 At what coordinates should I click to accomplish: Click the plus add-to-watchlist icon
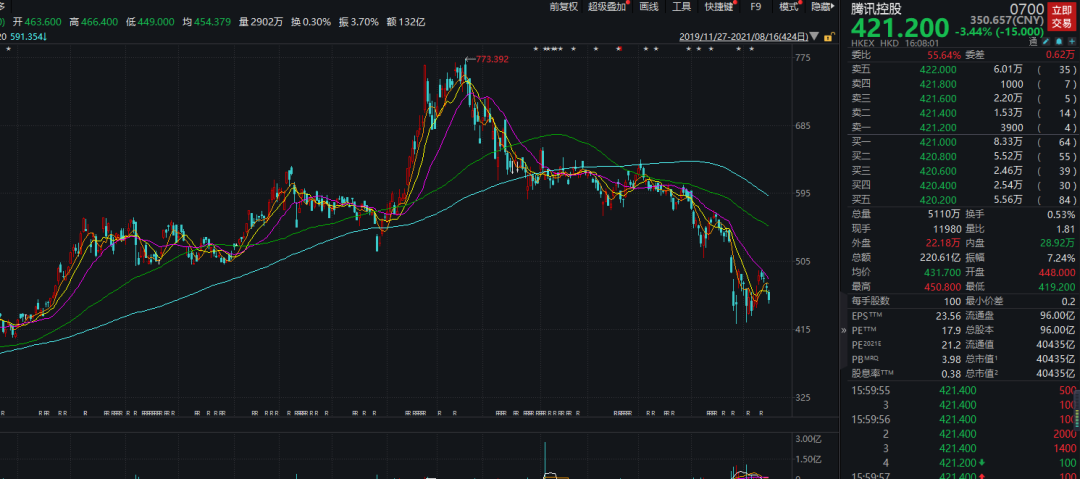pyautogui.click(x=1071, y=42)
